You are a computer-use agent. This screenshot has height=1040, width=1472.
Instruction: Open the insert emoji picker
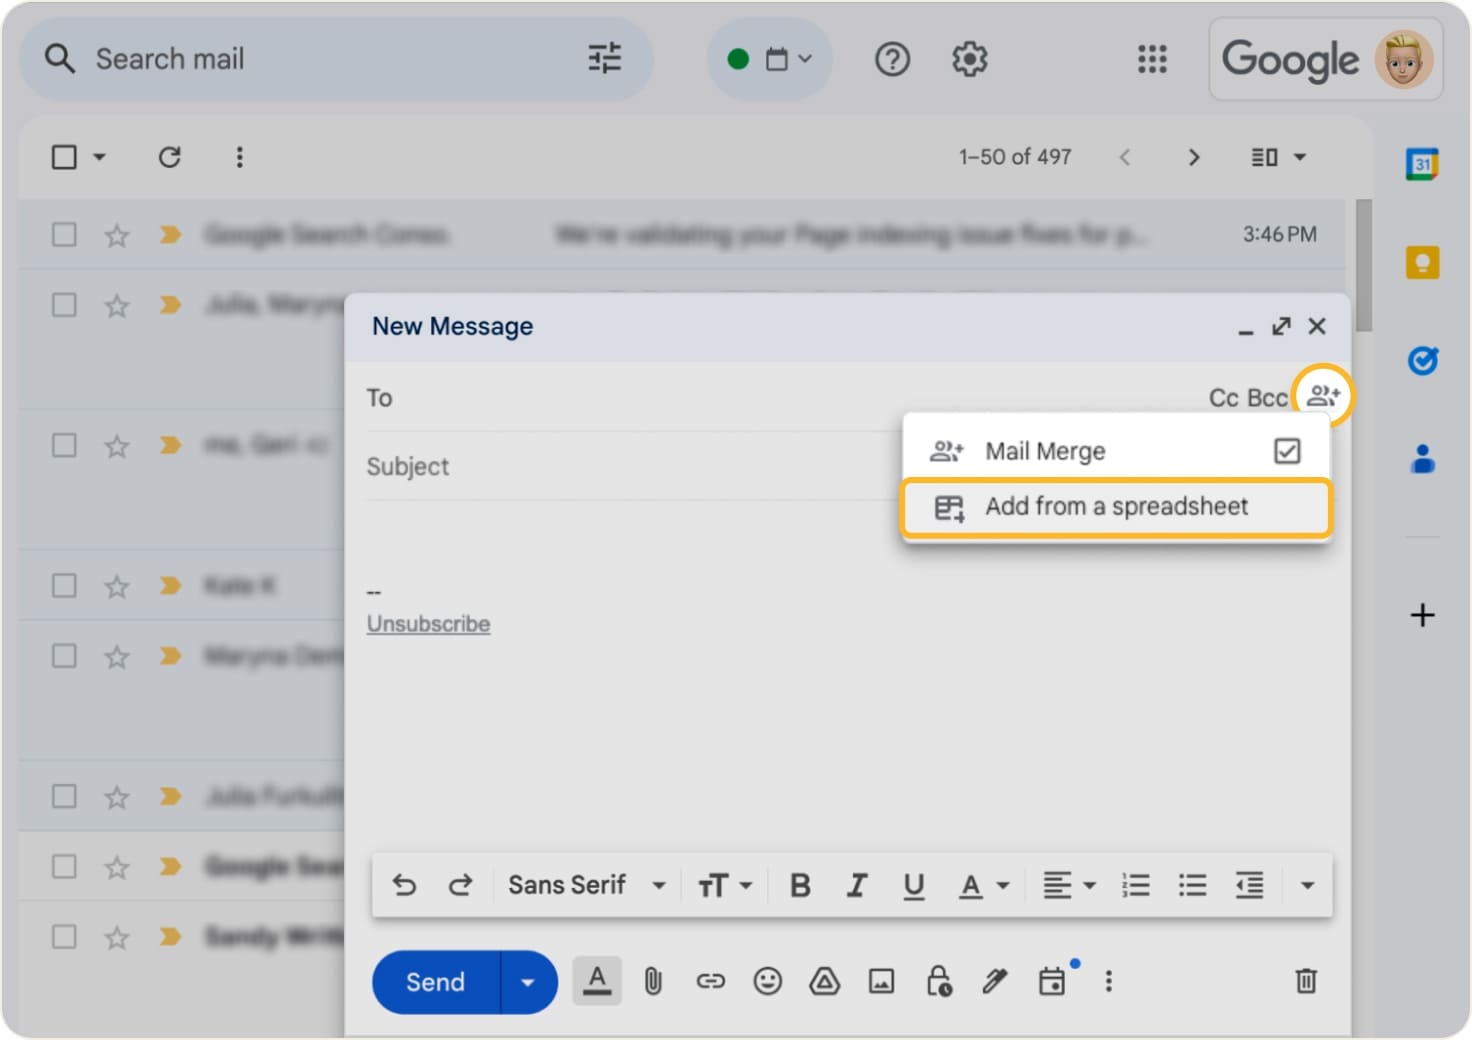coord(768,981)
